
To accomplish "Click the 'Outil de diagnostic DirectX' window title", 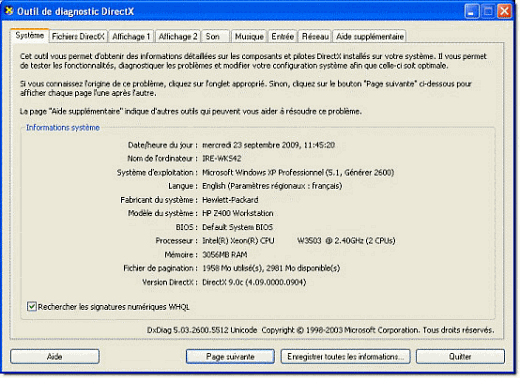I will (x=76, y=12).
